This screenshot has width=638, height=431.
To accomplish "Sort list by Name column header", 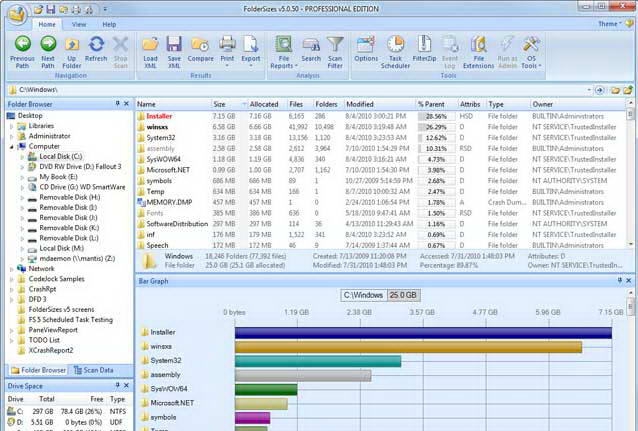I will (x=173, y=104).
